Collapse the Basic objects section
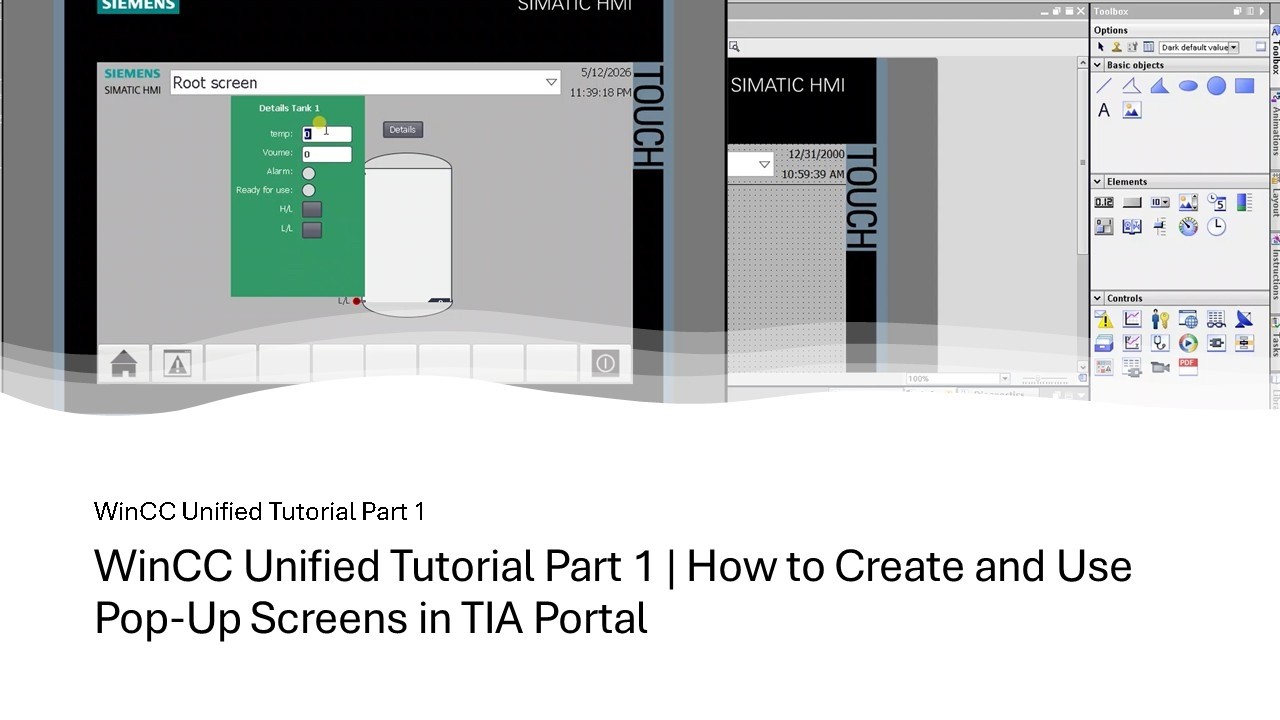Screen dimensions: 1280x720 (1097, 65)
